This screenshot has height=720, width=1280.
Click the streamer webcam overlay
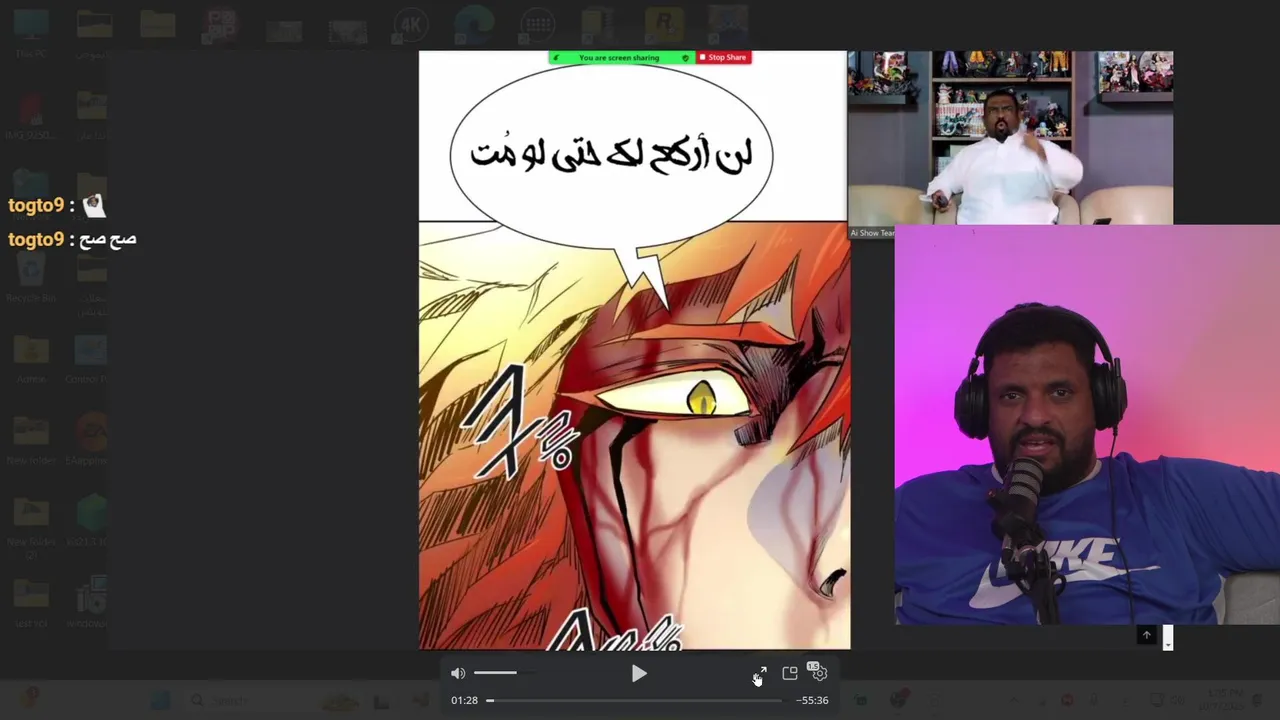[x=1087, y=425]
